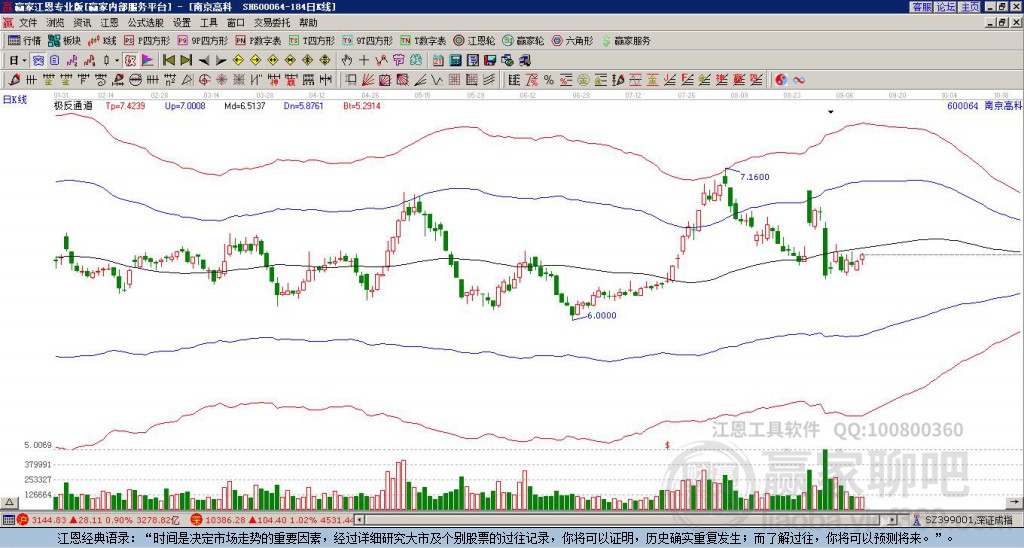Select the crosshair plus cursor tool
Image resolution: width=1024 pixels, height=548 pixels.
pyautogui.click(x=364, y=61)
